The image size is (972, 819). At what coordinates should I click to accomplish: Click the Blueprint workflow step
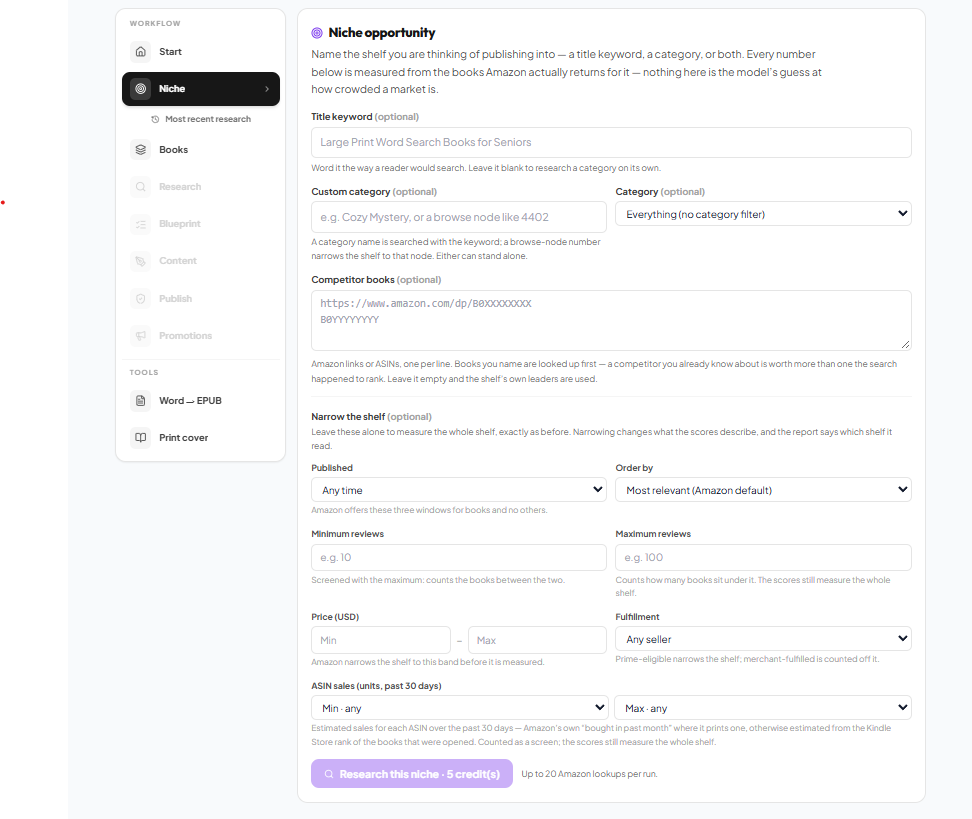201,224
